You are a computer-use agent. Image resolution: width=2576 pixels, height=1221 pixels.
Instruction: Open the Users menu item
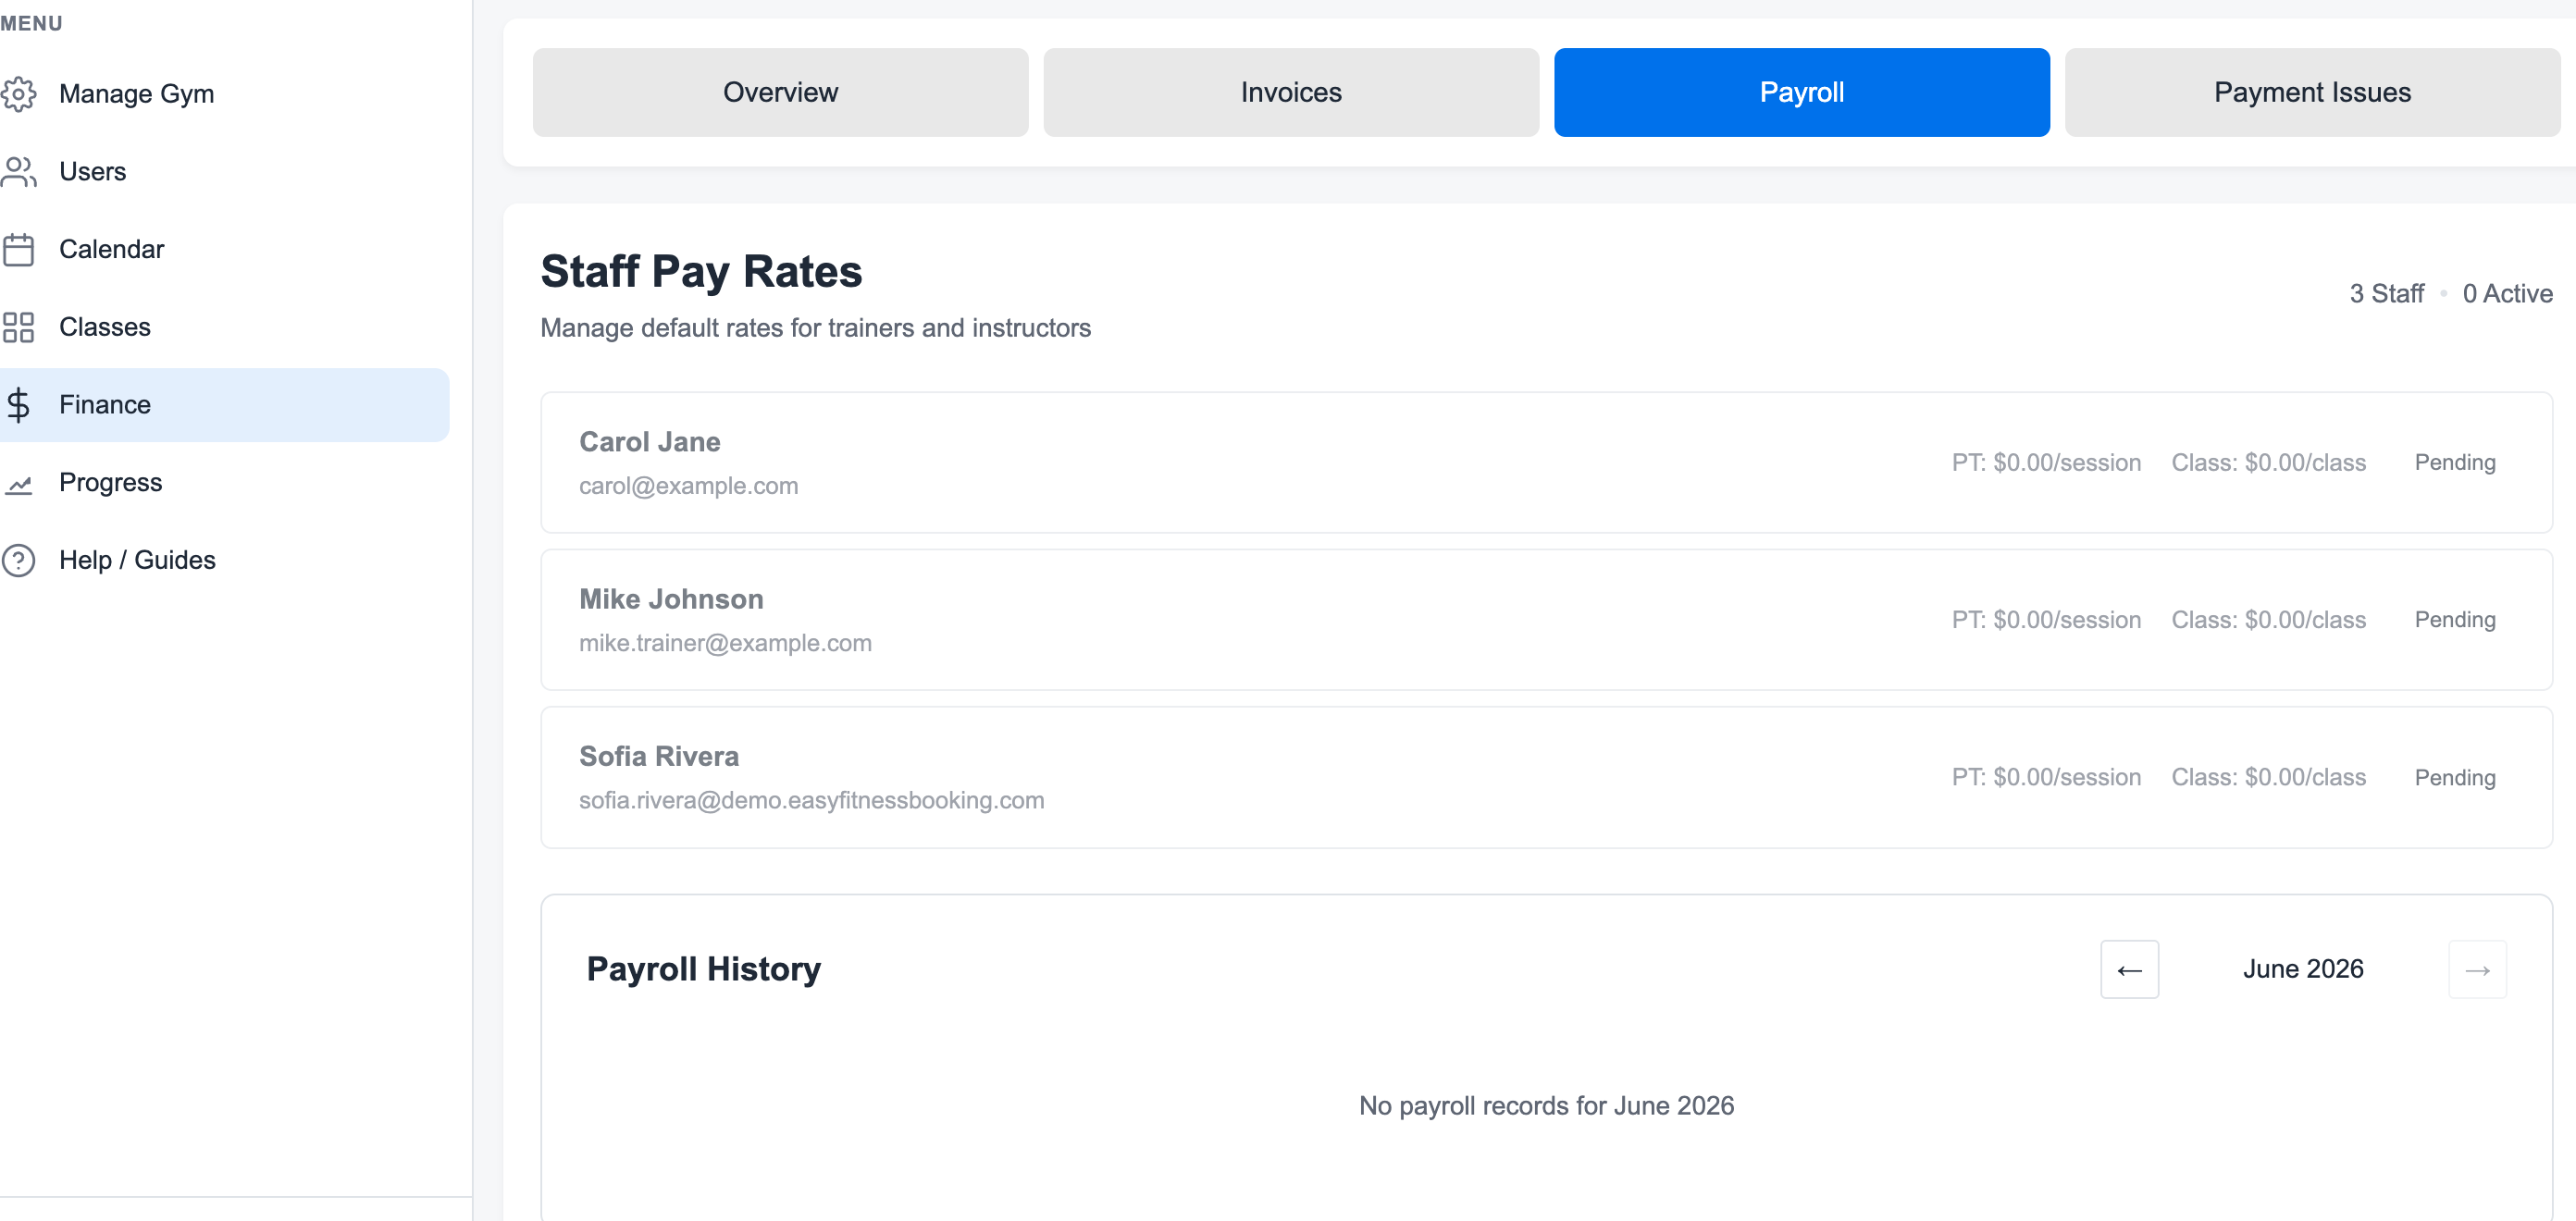[x=224, y=172]
